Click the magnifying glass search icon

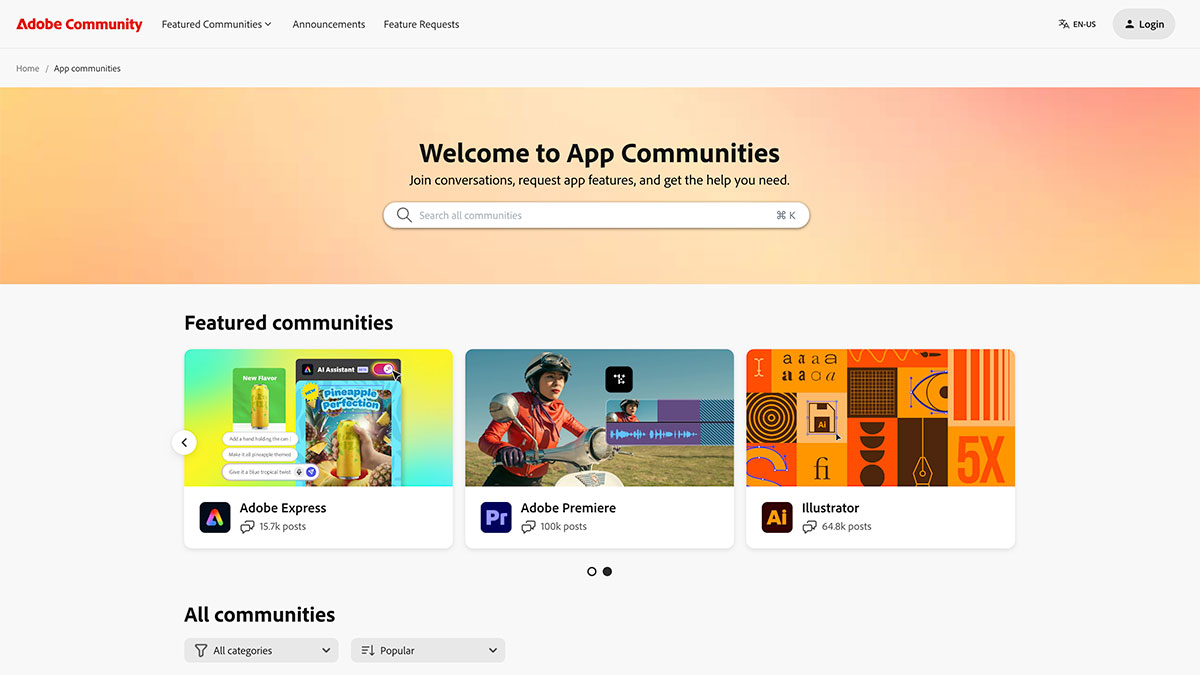(404, 214)
